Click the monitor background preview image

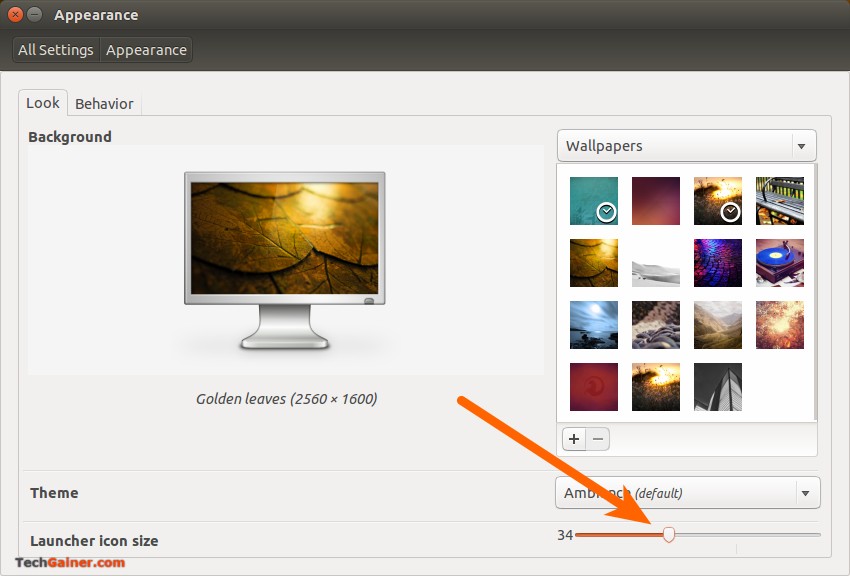(285, 260)
